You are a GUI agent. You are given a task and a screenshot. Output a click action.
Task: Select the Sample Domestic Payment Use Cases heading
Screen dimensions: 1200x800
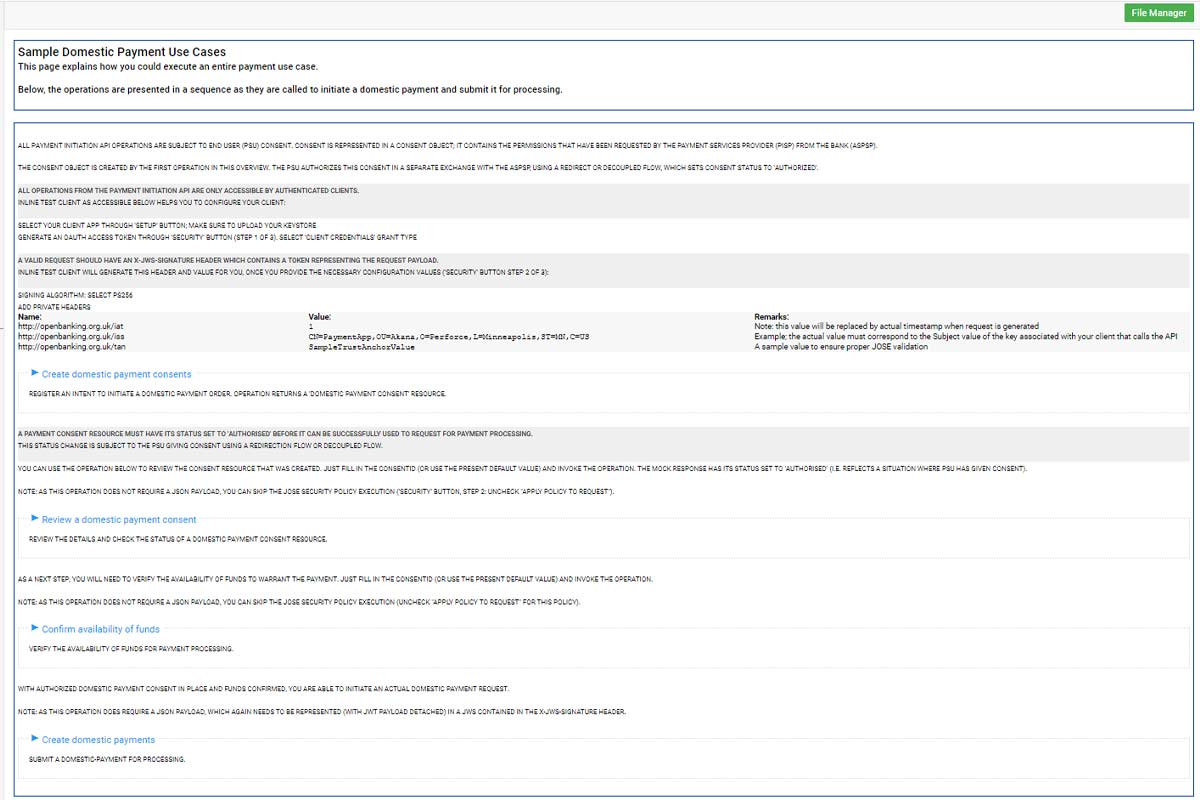pyautogui.click(x=122, y=52)
